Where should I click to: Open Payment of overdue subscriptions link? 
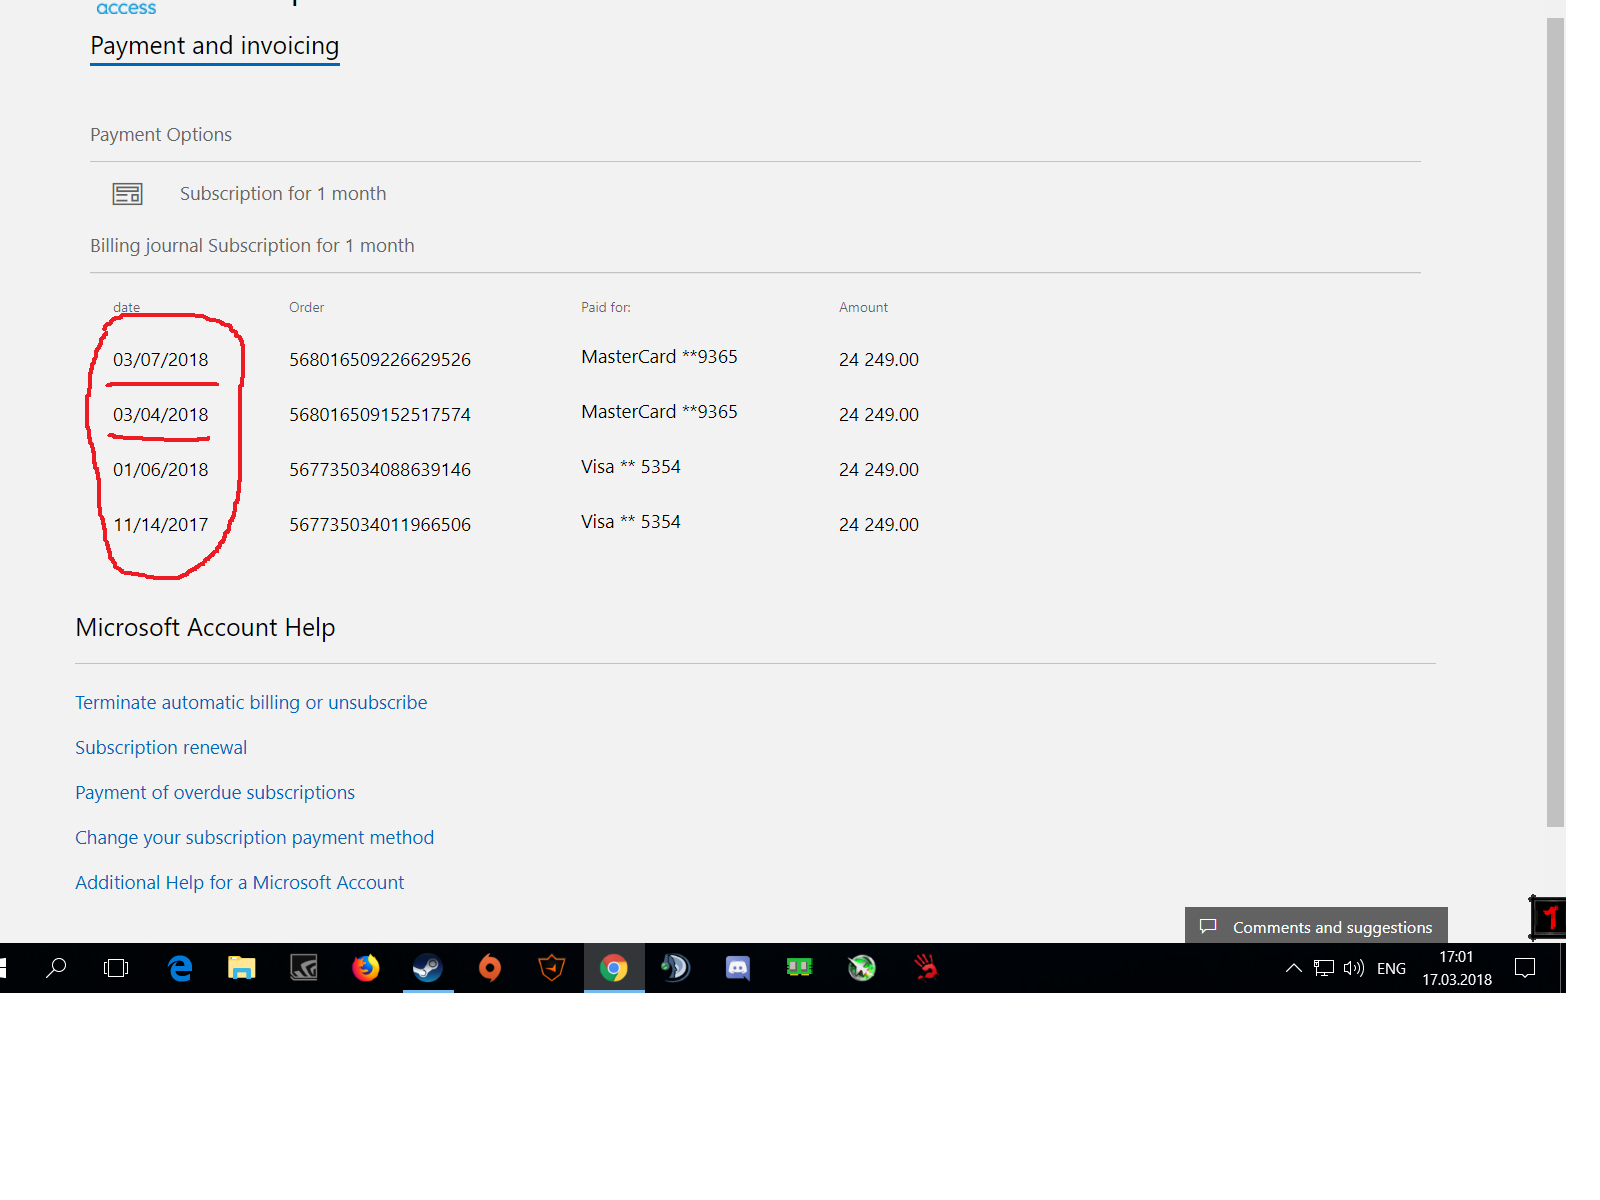point(215,793)
